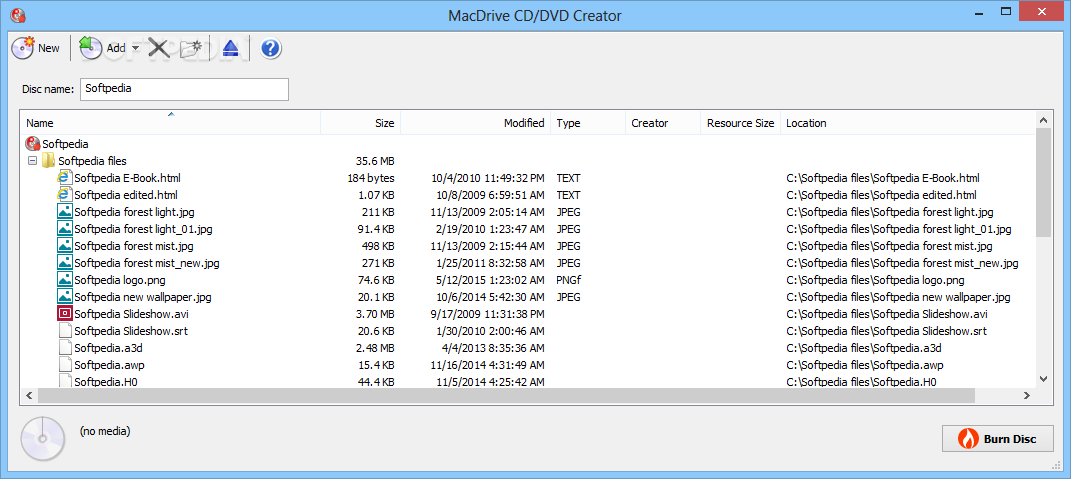Viewport: 1071px width, 479px height.
Task: Click image icon of Softpedia forest mist_new.jpg
Action: click(65, 262)
